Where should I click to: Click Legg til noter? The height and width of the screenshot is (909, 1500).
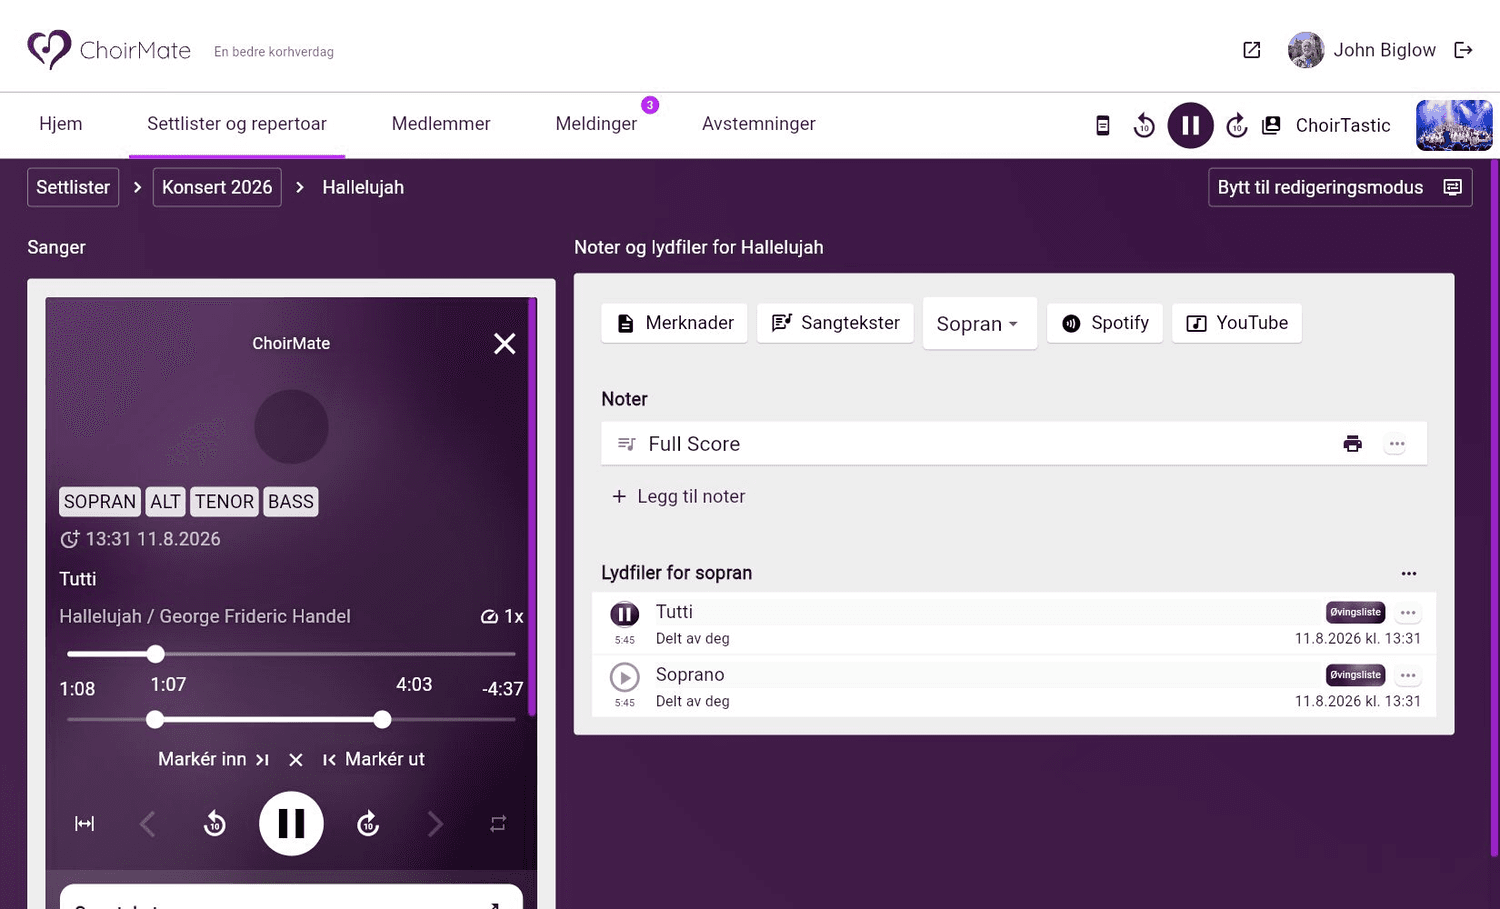tap(678, 497)
